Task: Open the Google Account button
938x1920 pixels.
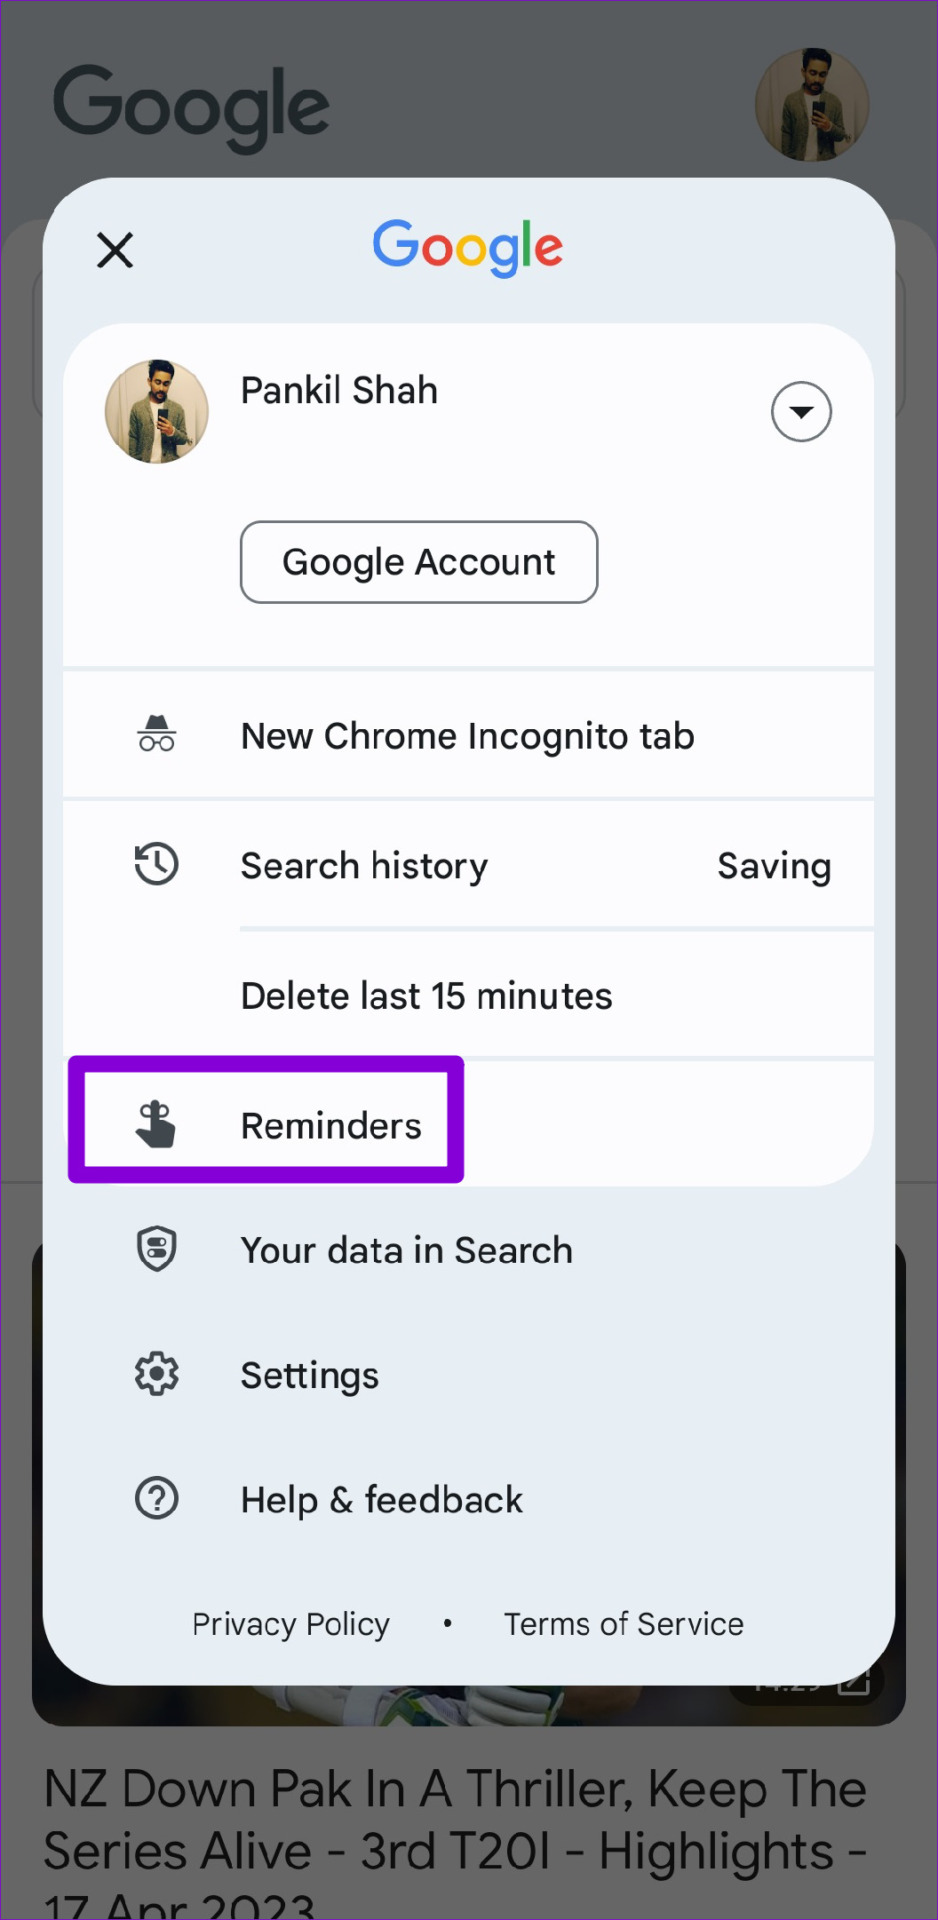Action: click(419, 562)
